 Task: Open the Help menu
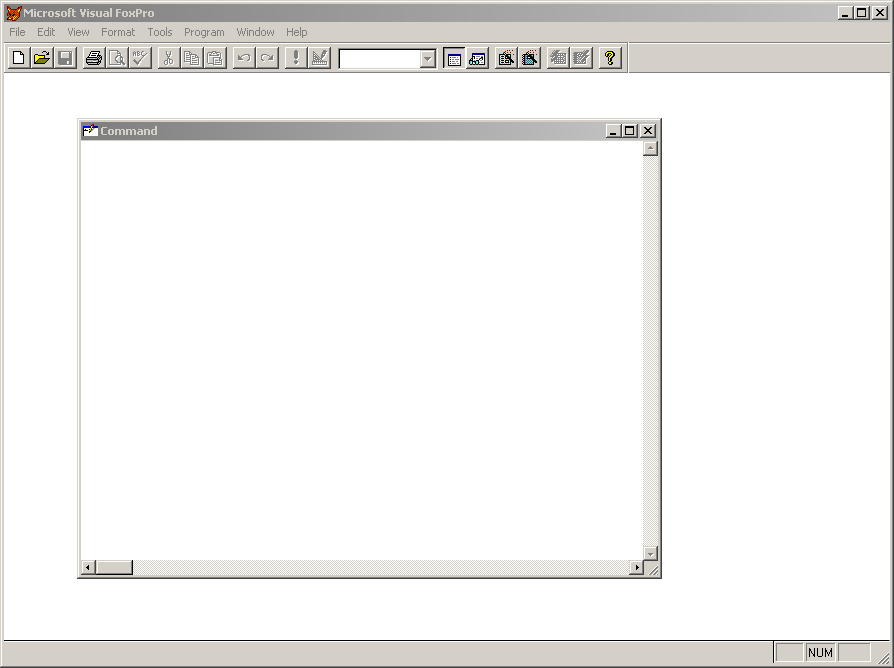tap(296, 32)
